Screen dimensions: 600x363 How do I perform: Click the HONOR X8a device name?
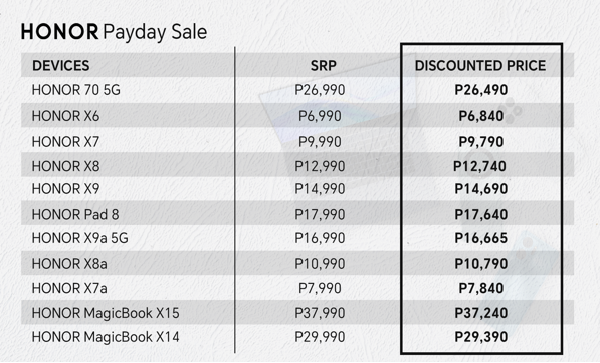tap(70, 264)
